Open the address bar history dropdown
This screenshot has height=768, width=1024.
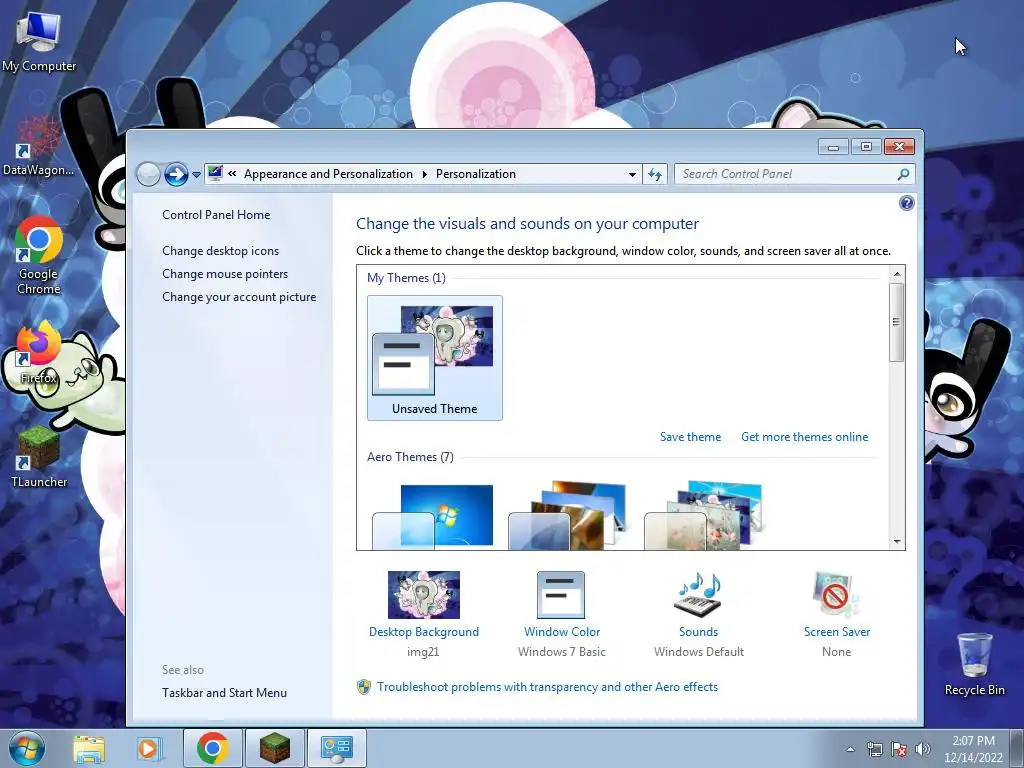632,174
